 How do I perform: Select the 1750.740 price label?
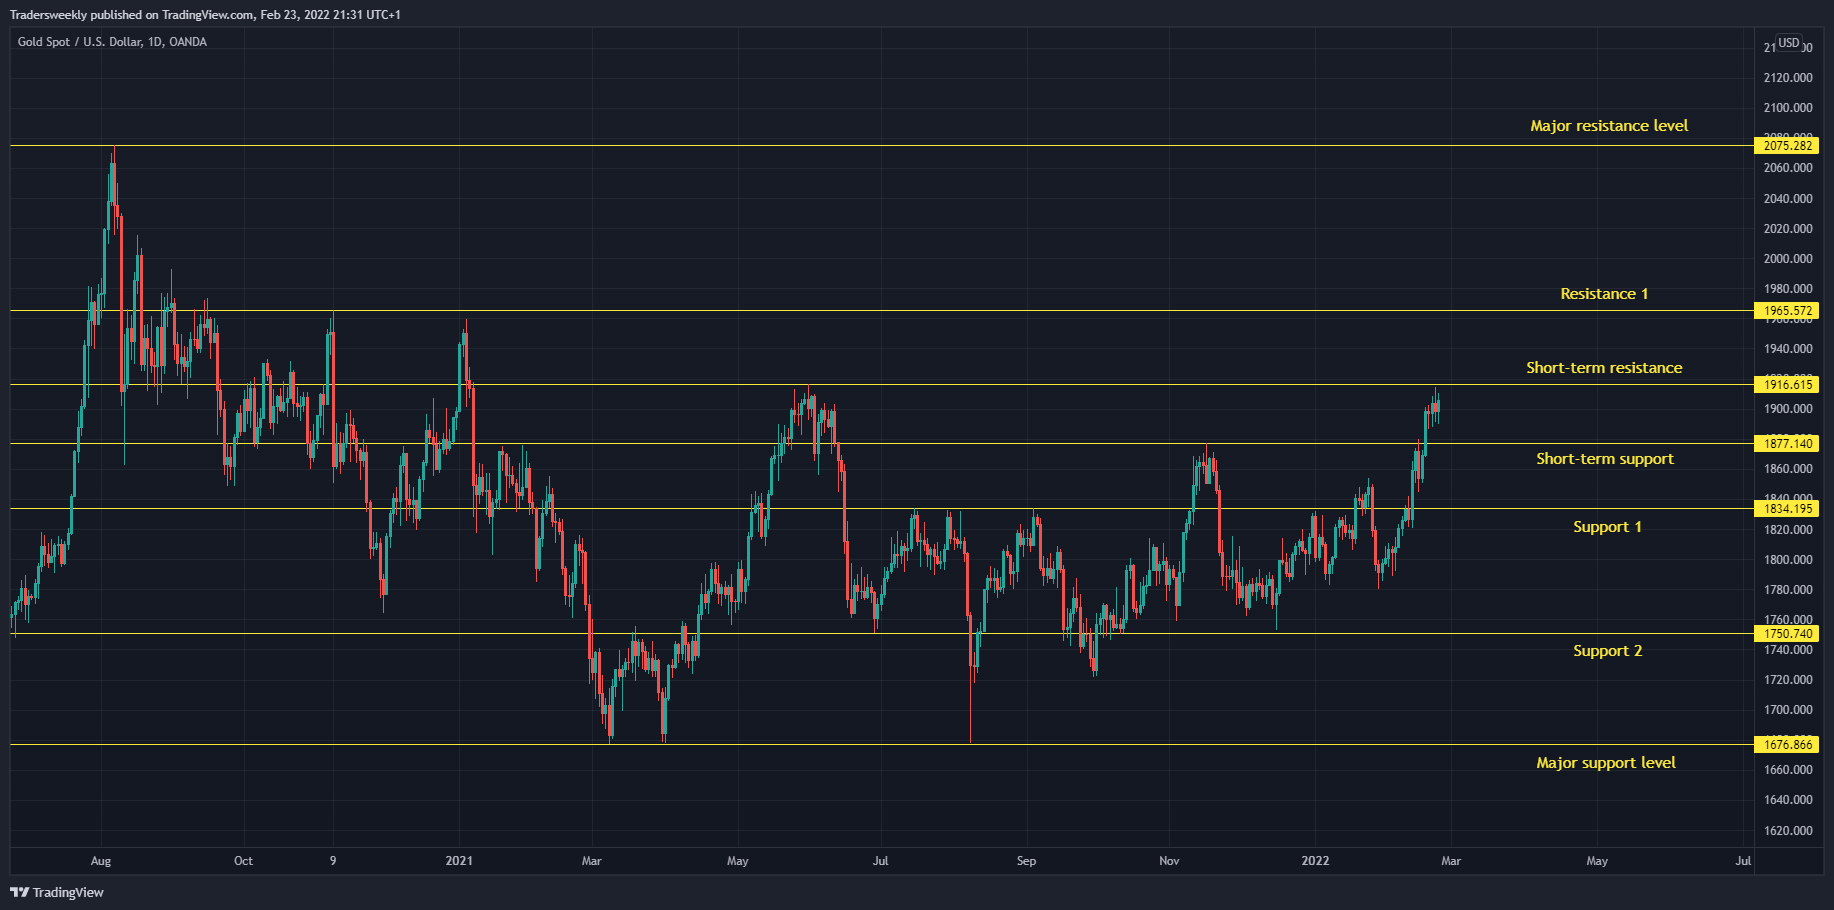(x=1787, y=634)
